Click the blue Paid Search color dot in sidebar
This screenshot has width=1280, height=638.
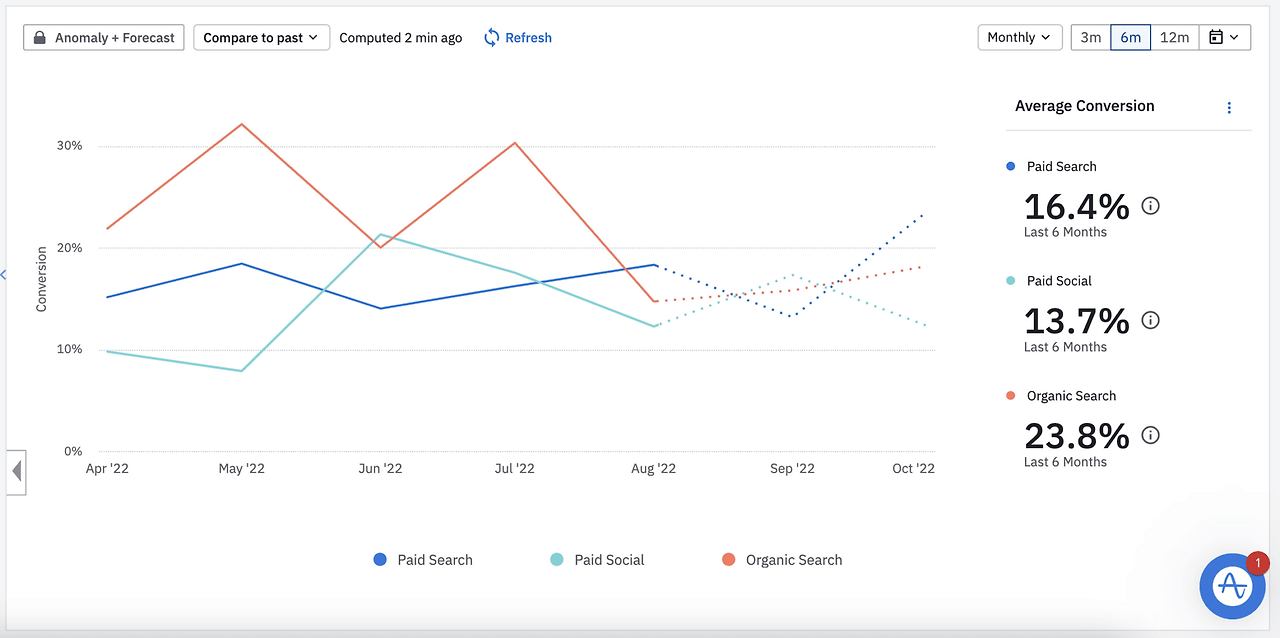point(1010,166)
